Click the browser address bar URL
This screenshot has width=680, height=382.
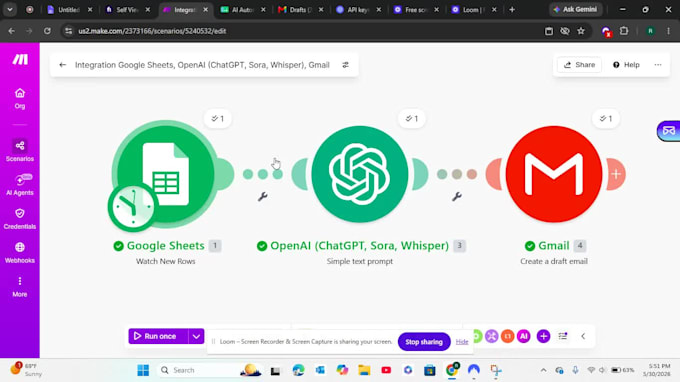click(x=152, y=31)
